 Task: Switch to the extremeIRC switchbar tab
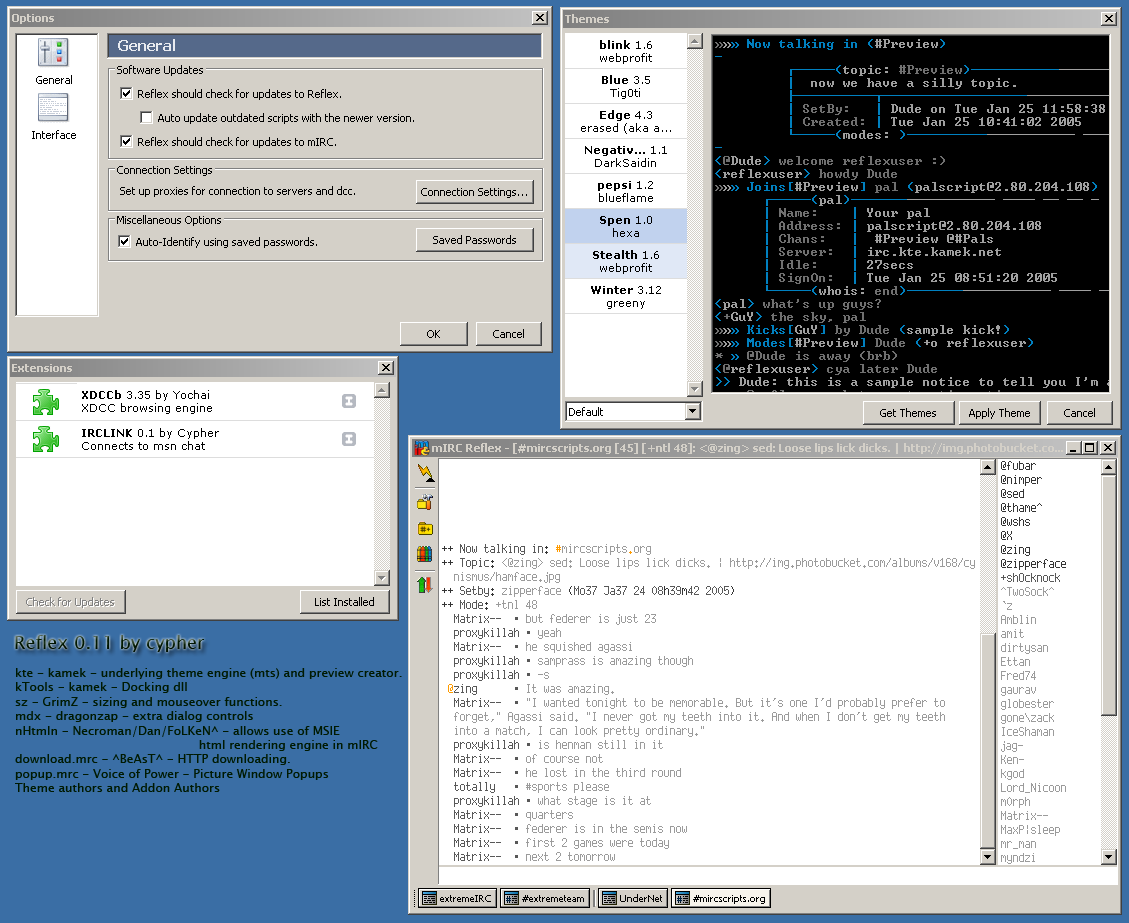457,898
